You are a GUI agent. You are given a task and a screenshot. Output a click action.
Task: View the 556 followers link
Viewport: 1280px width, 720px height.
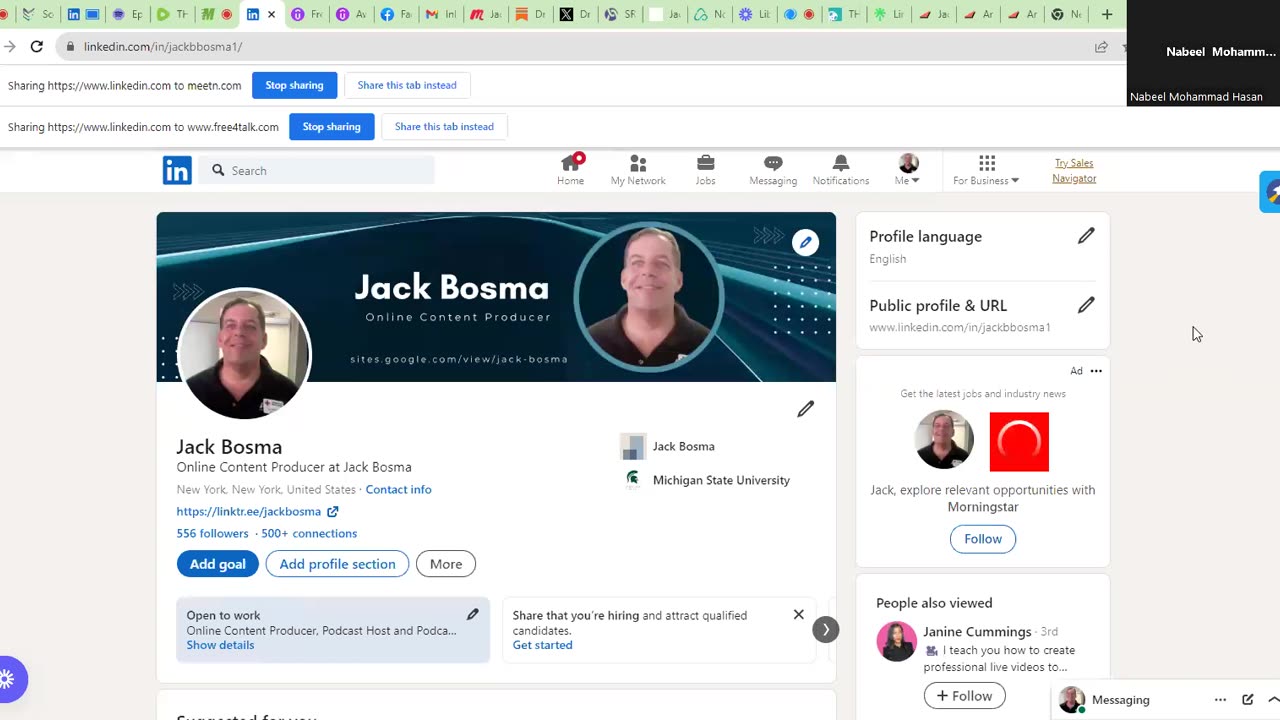[x=212, y=533]
